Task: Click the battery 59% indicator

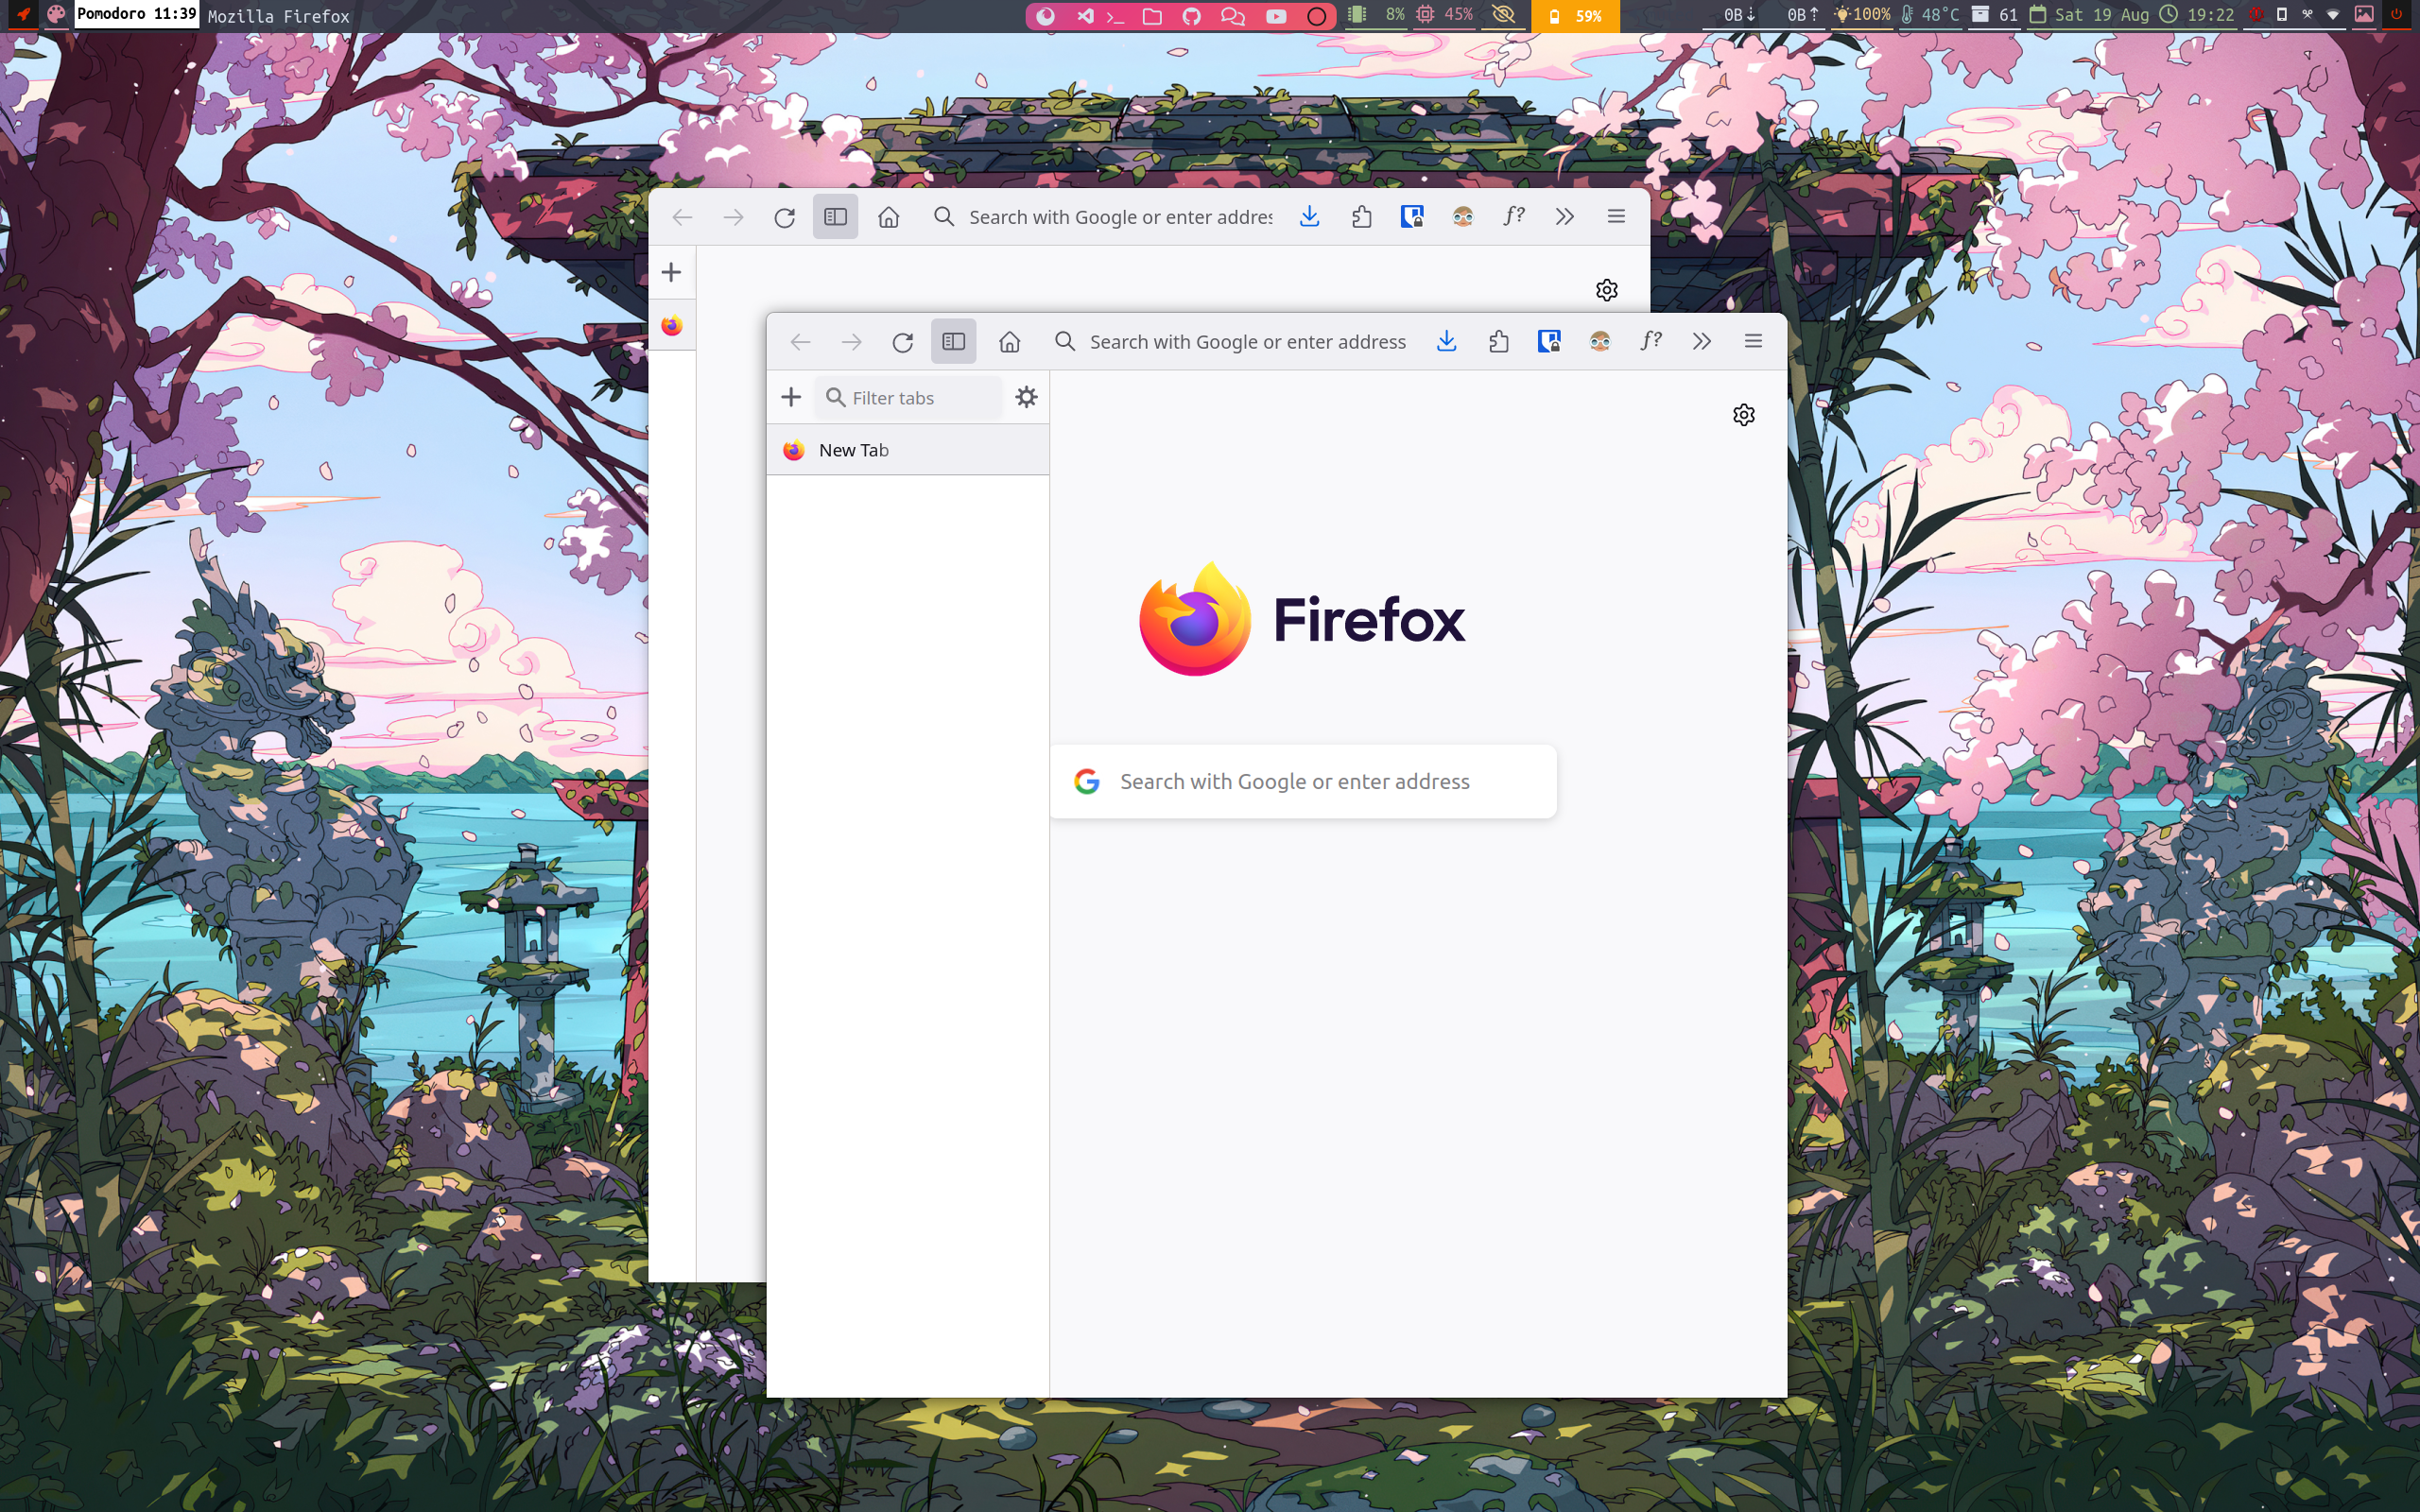Action: 1575,15
